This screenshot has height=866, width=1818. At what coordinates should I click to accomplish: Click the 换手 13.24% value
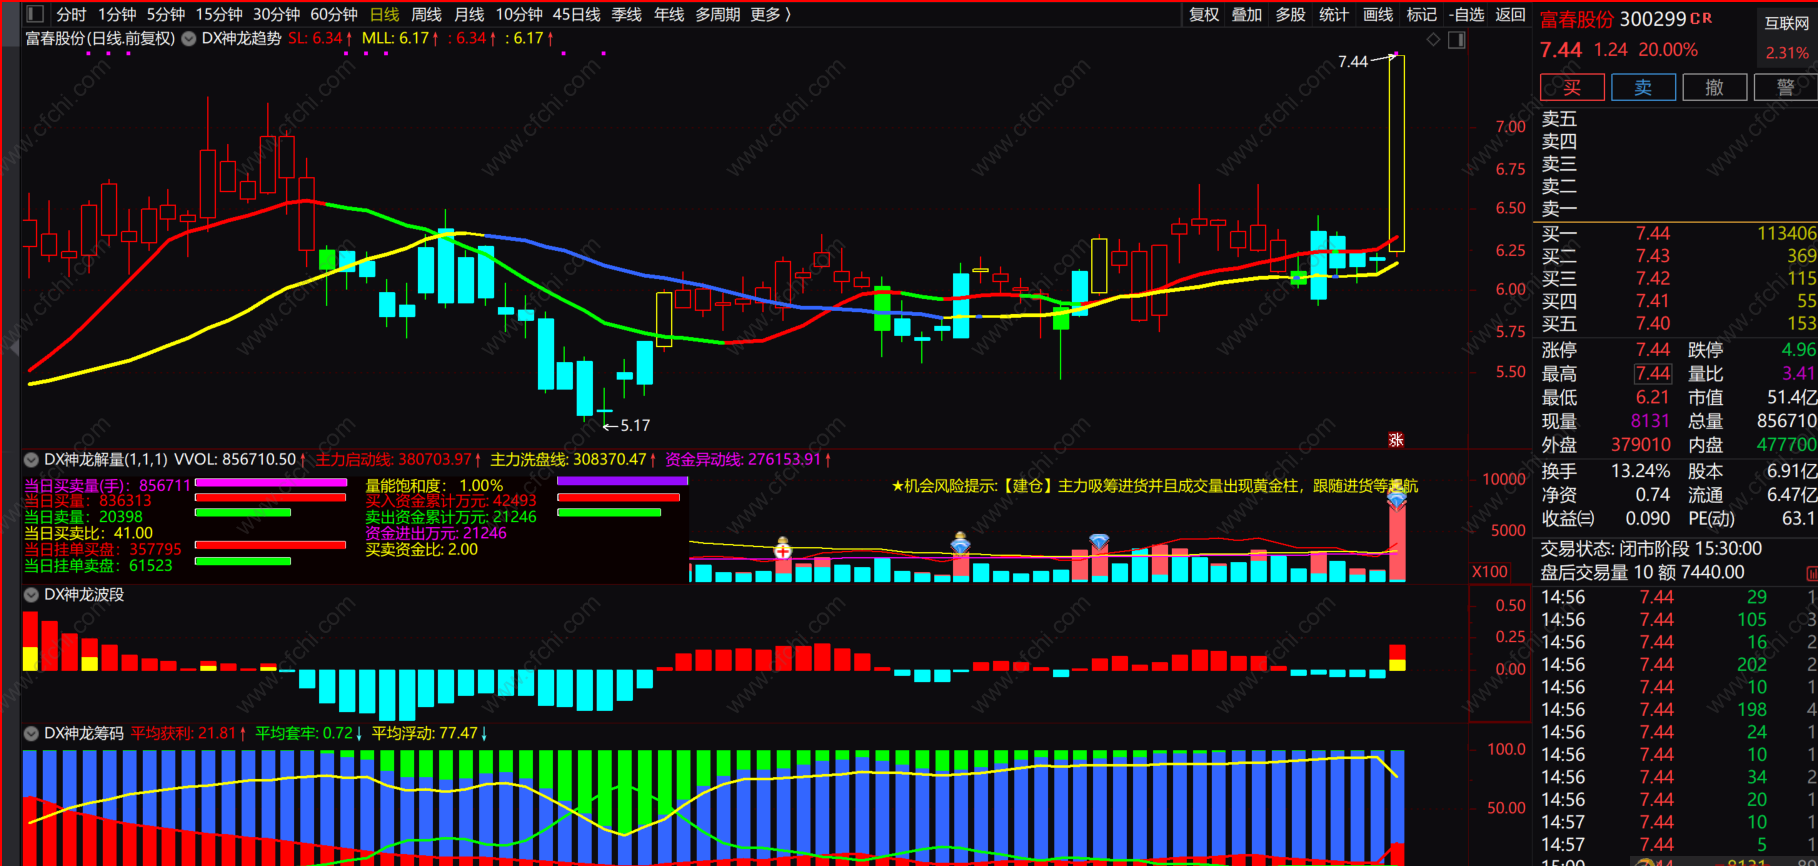point(1640,471)
